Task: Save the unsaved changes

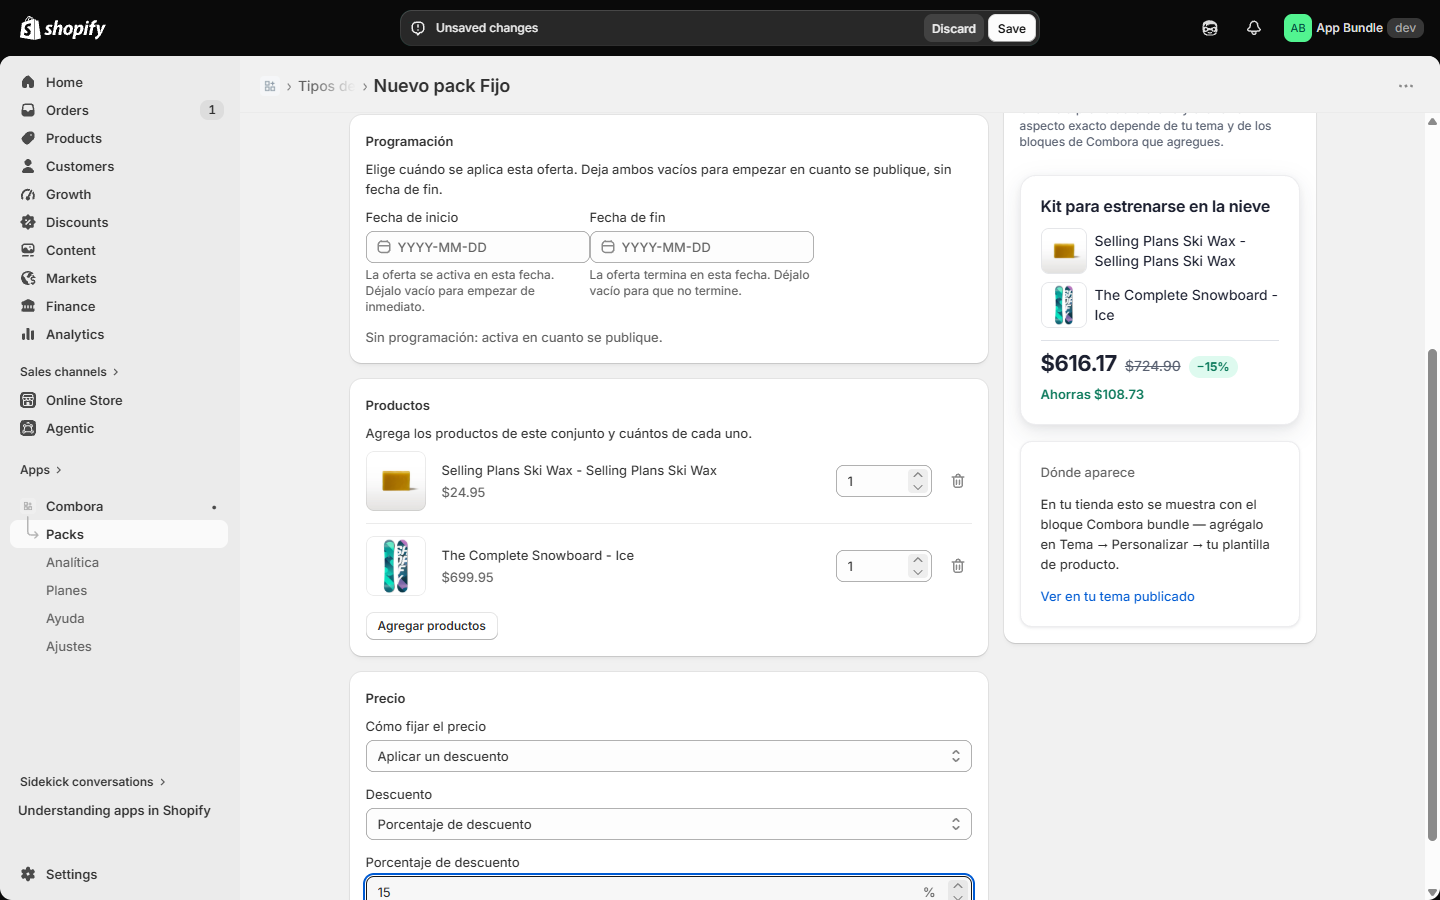Action: (x=1012, y=28)
